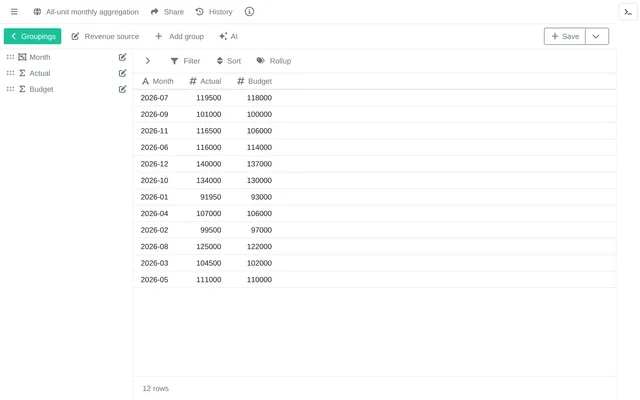Image resolution: width=640 pixels, height=400 pixels.
Task: Select the 2026-06 month cell
Action: tap(154, 147)
